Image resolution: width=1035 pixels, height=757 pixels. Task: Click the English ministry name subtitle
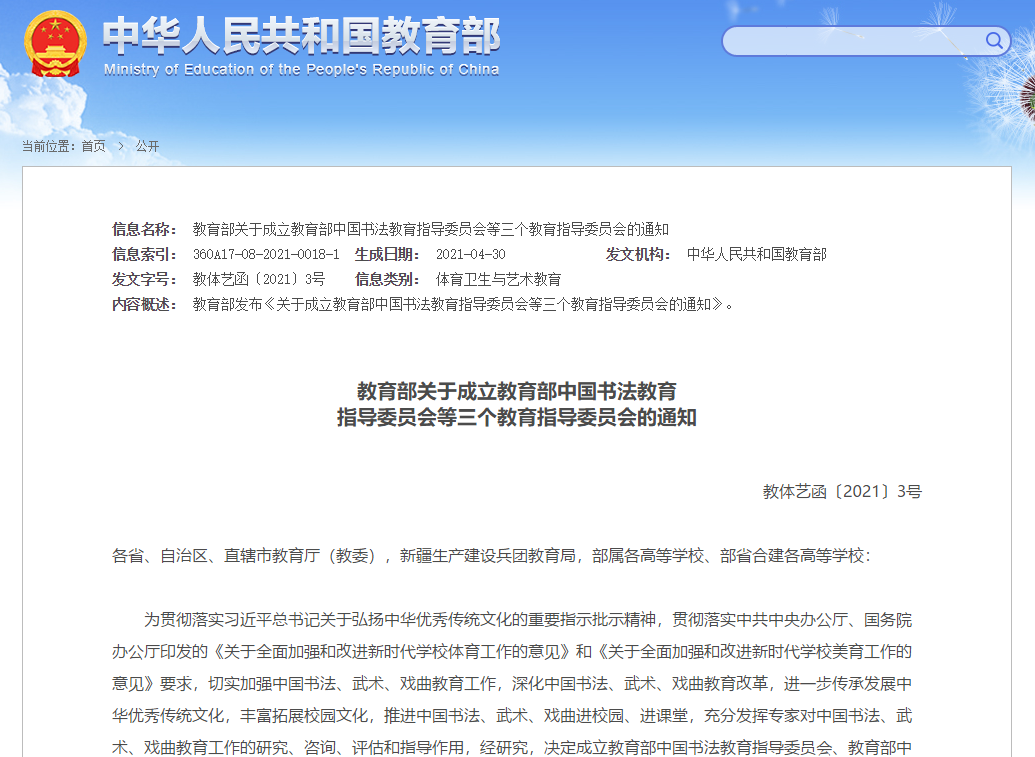pos(301,69)
